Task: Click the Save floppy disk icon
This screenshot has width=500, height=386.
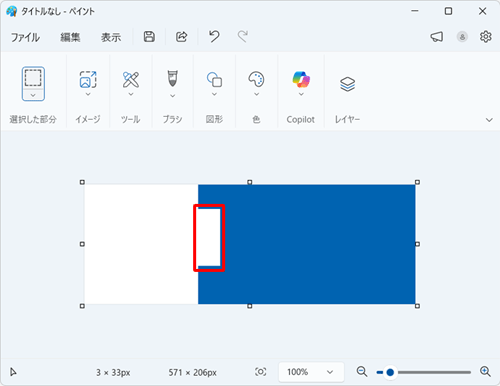Action: click(149, 37)
